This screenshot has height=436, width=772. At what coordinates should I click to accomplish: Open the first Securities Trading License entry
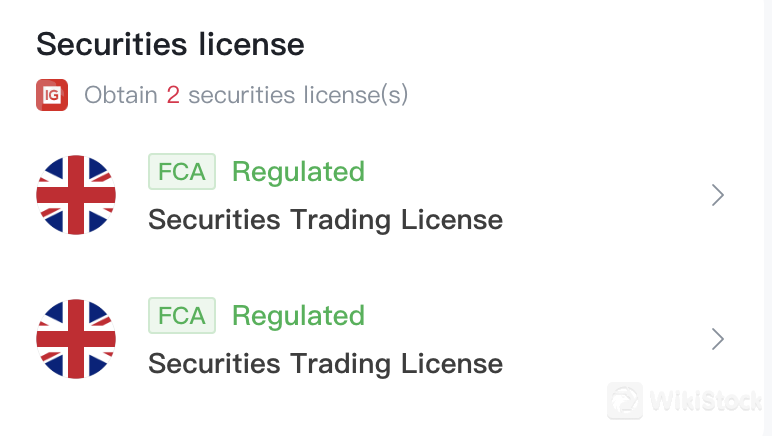(325, 219)
